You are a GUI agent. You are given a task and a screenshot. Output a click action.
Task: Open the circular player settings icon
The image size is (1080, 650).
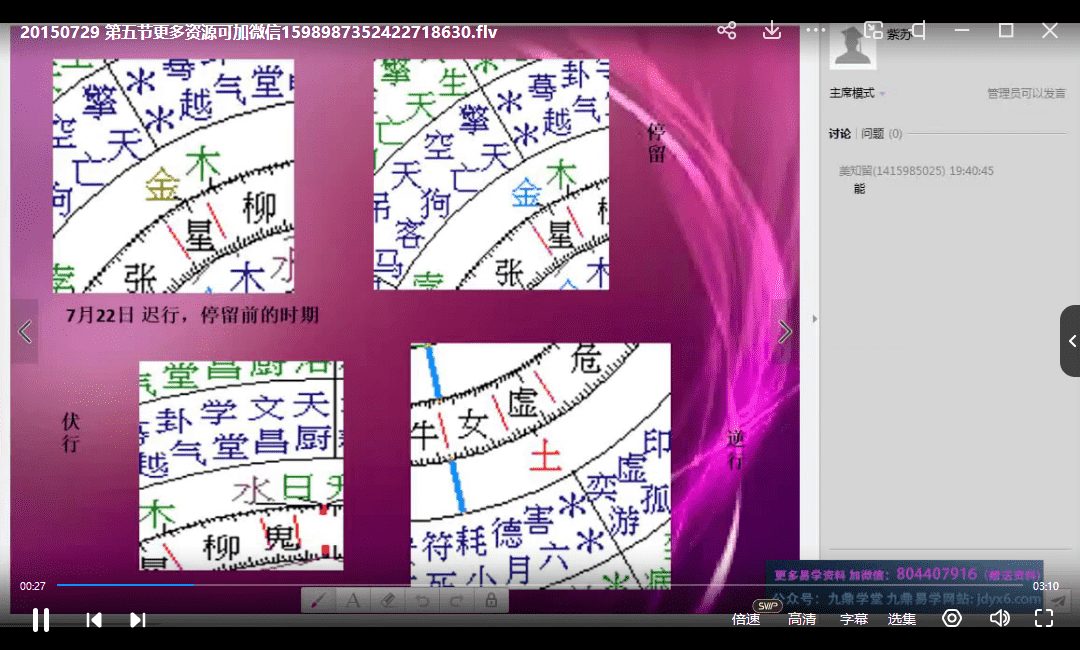tap(951, 618)
